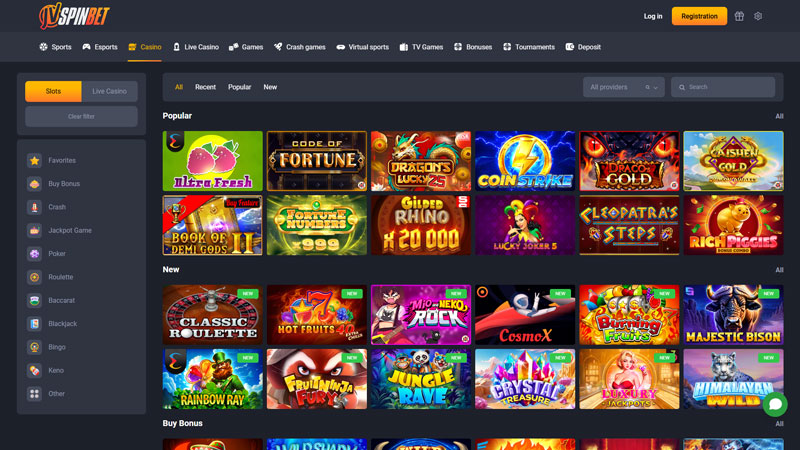The width and height of the screenshot is (800, 450).
Task: Select the Roulette category icon
Action: coord(34,277)
